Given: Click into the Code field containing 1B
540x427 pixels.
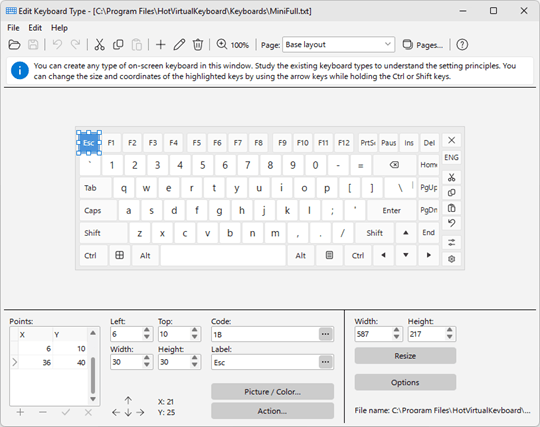Looking at the screenshot, I should [x=266, y=334].
